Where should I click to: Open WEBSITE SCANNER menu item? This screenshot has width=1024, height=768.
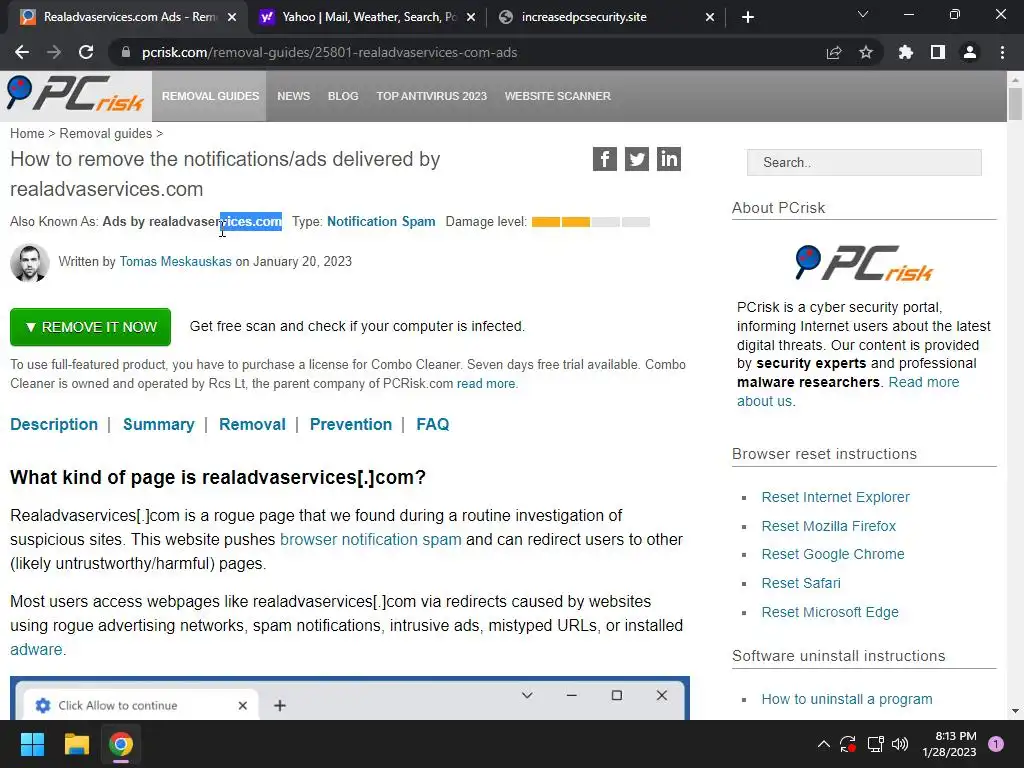[x=558, y=96]
